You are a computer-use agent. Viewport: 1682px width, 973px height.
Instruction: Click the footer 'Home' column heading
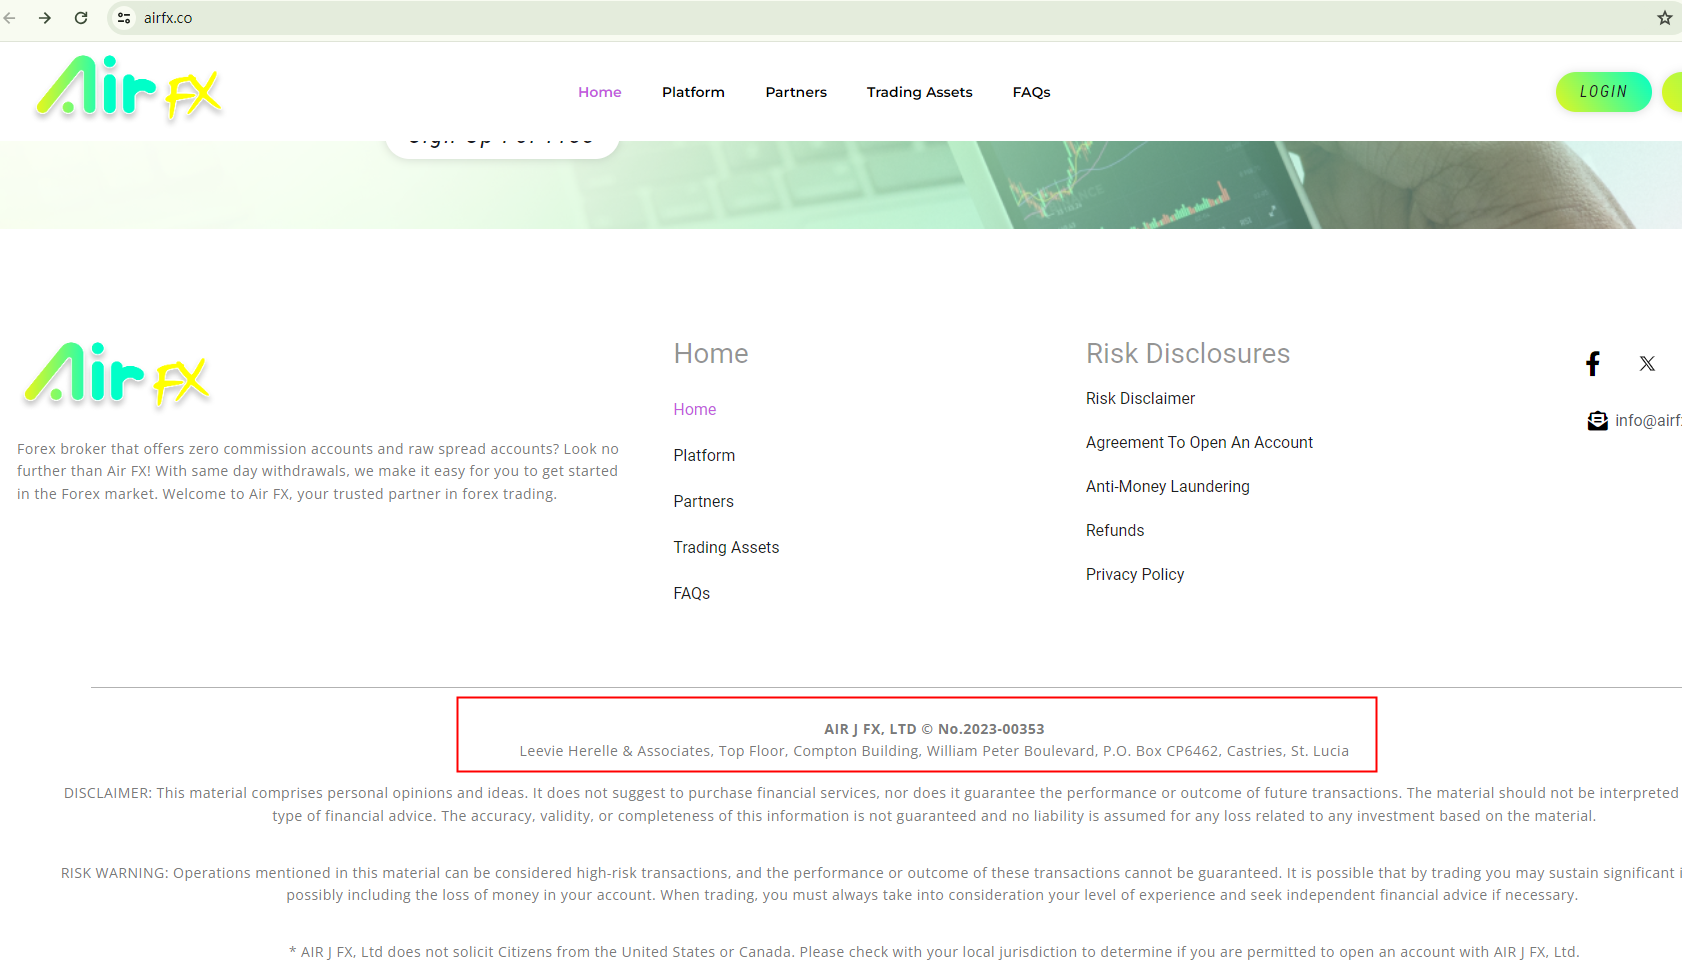711,353
